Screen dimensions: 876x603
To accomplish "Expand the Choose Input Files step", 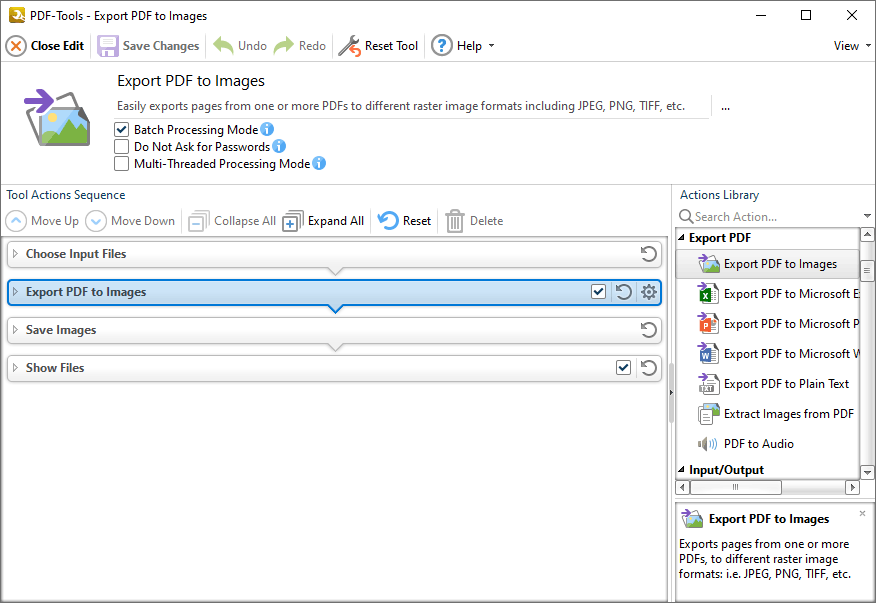I will point(16,254).
